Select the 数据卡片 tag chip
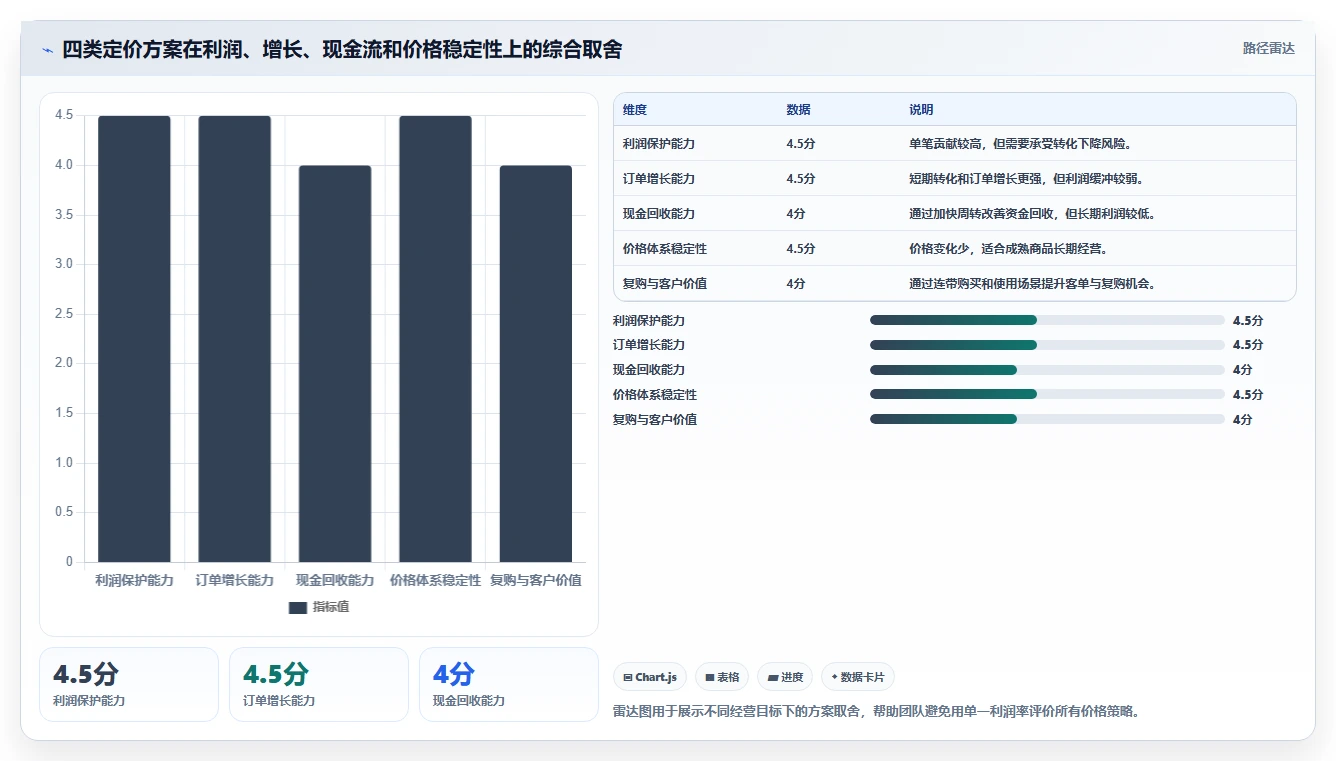 pos(858,677)
